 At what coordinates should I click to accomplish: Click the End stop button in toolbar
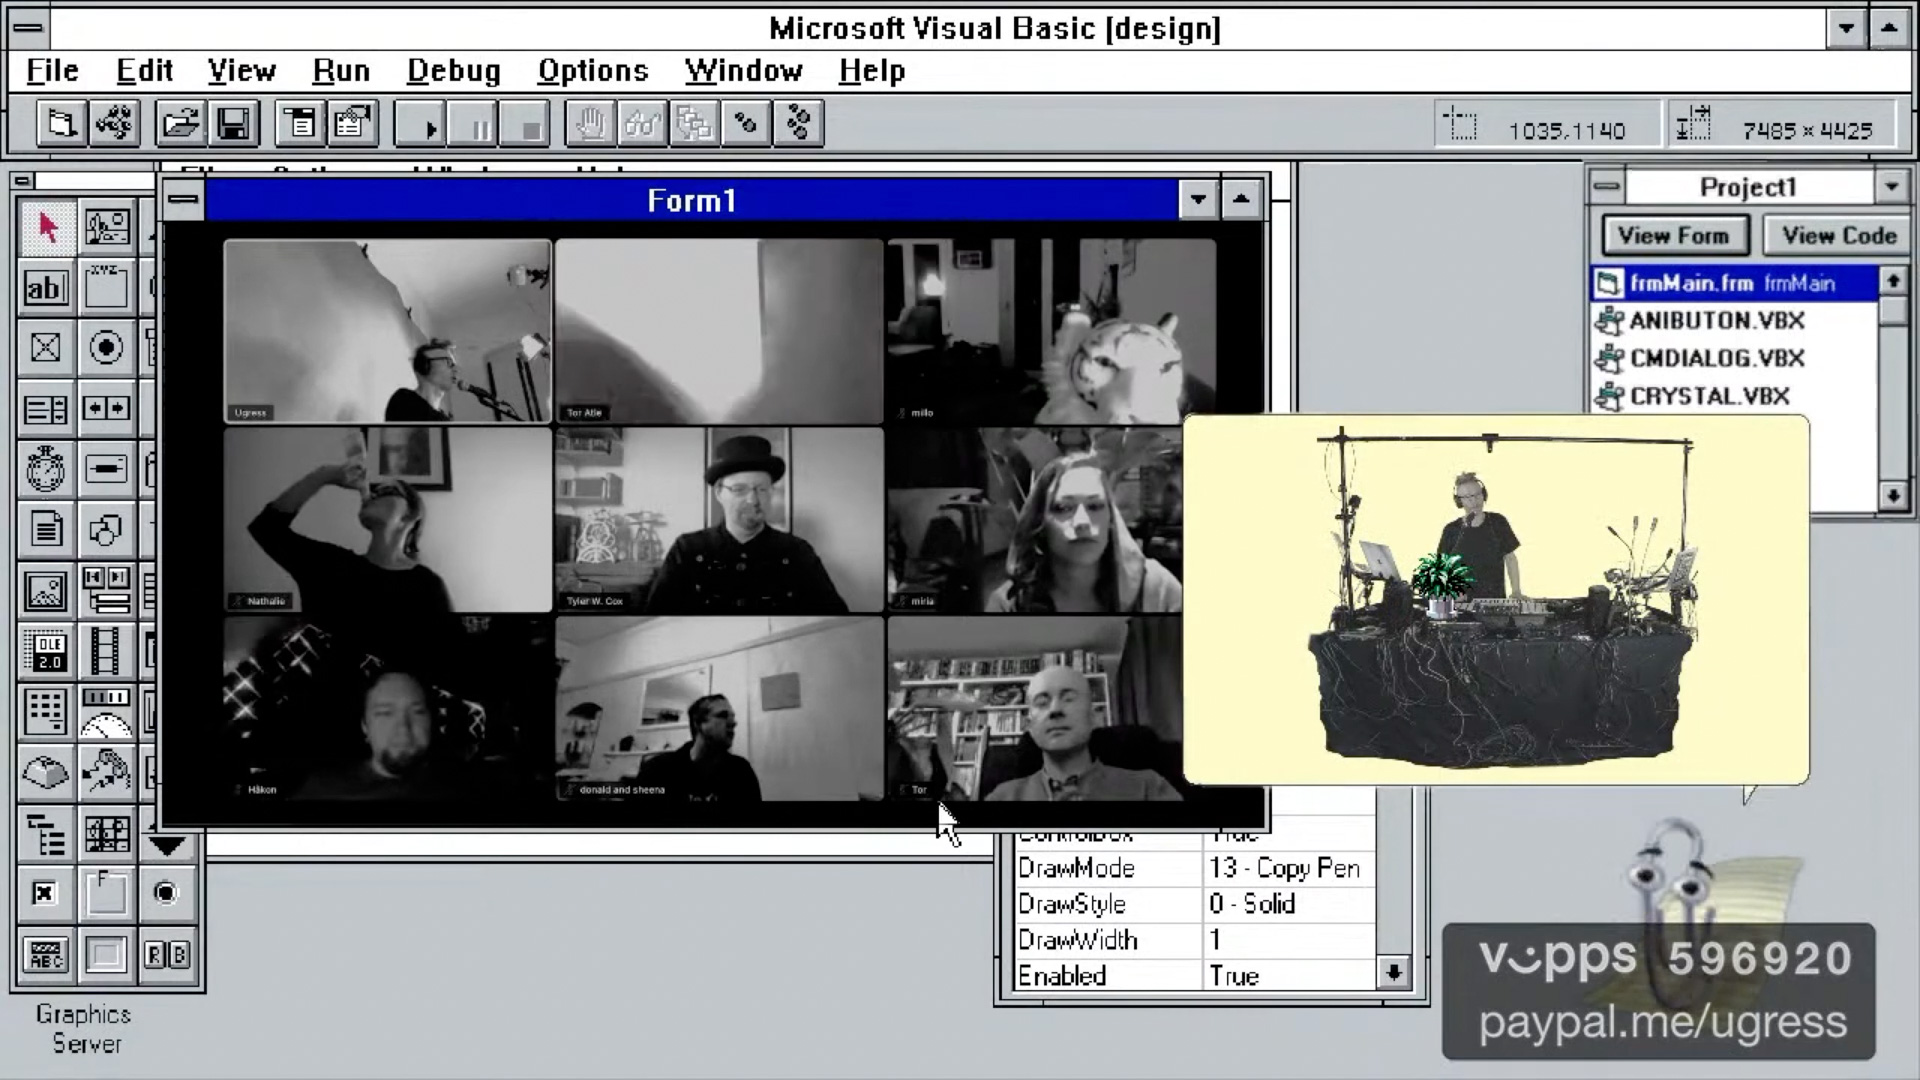tap(525, 125)
